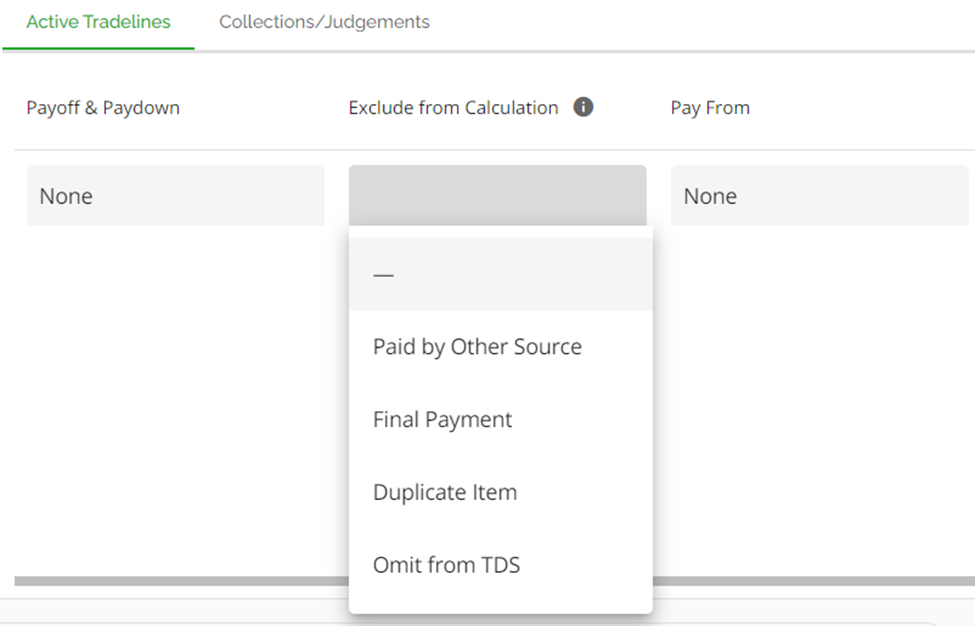The image size is (975, 626).
Task: Choose Omit from TDS option
Action: pyautogui.click(x=501, y=565)
